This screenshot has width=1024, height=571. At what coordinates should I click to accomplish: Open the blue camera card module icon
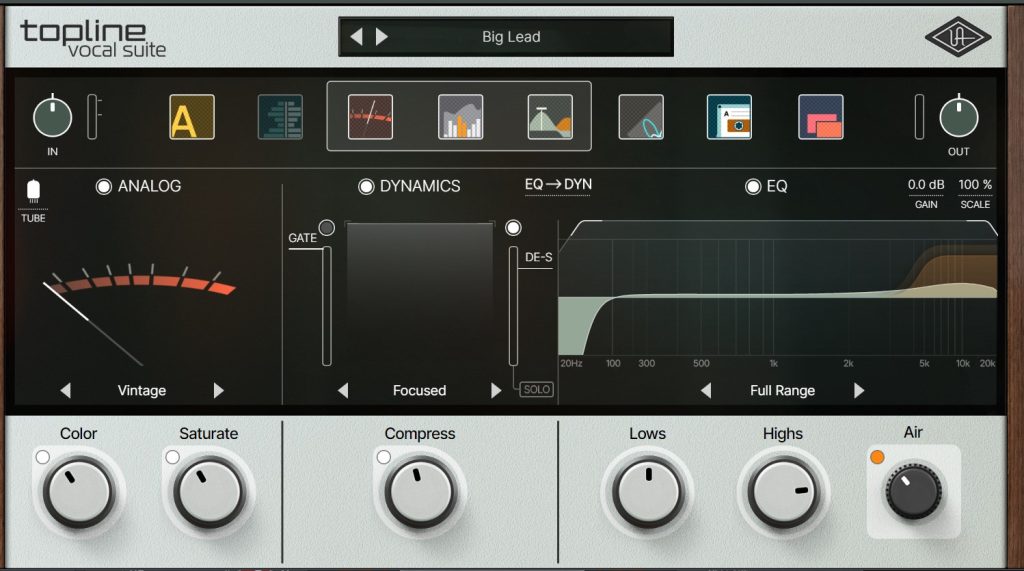pos(729,117)
